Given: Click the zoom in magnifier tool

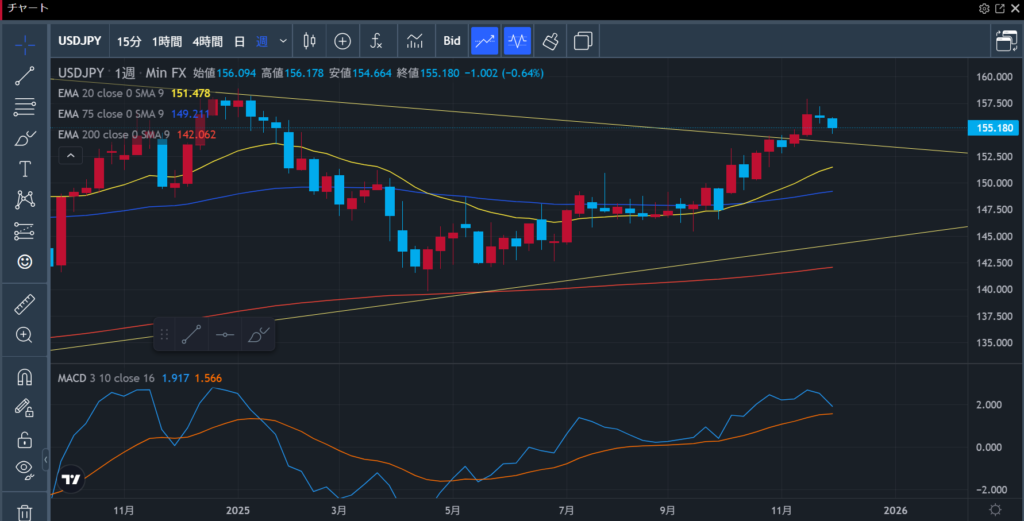Looking at the screenshot, I should coord(25,335).
